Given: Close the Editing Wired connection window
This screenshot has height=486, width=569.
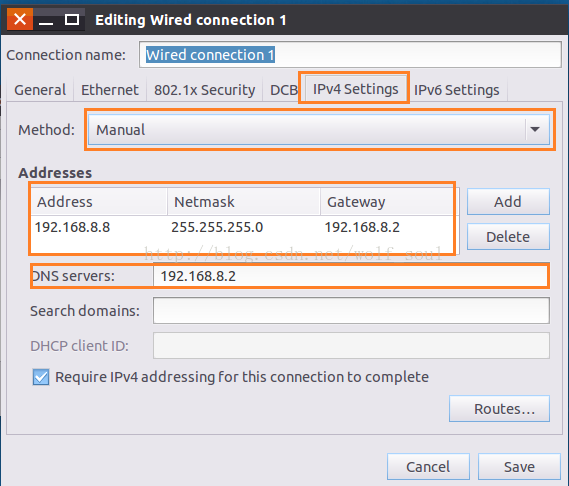Looking at the screenshot, I should click(x=20, y=20).
